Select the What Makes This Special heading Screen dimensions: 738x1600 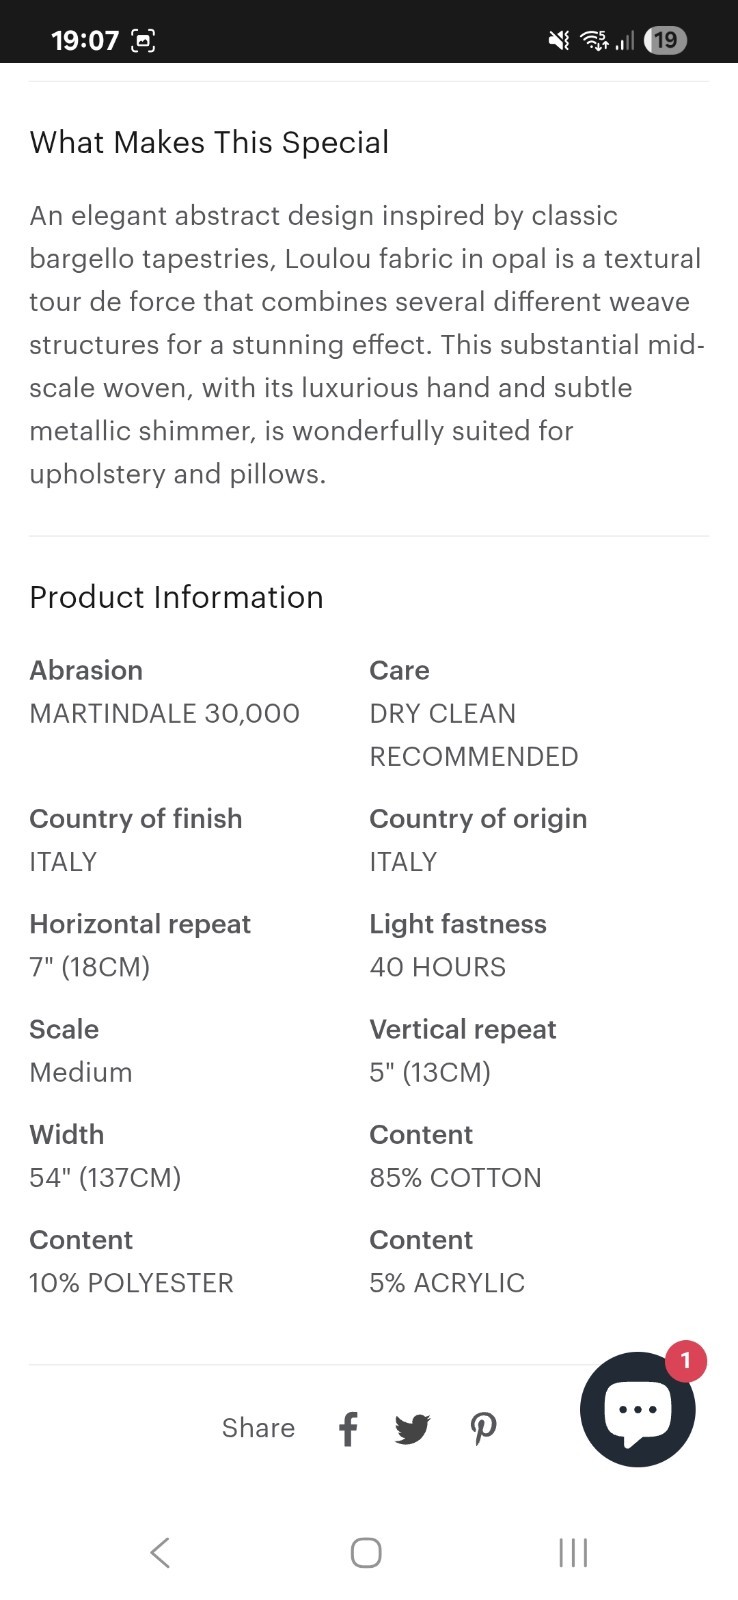click(x=209, y=142)
